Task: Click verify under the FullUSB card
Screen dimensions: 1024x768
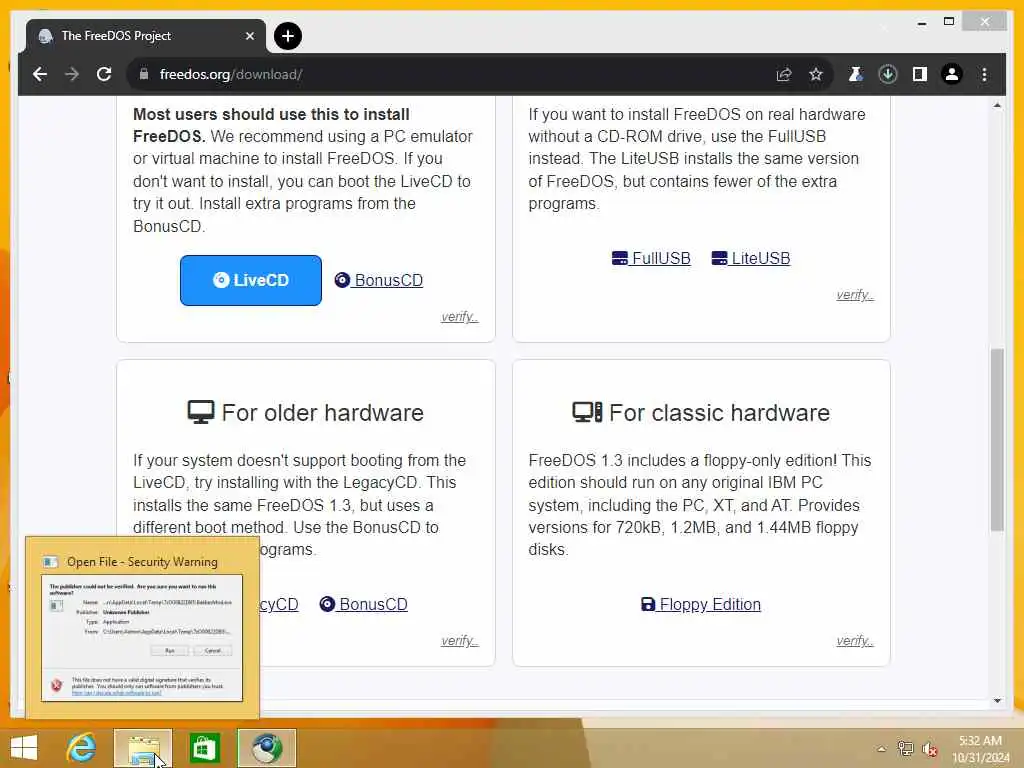Action: tap(855, 295)
